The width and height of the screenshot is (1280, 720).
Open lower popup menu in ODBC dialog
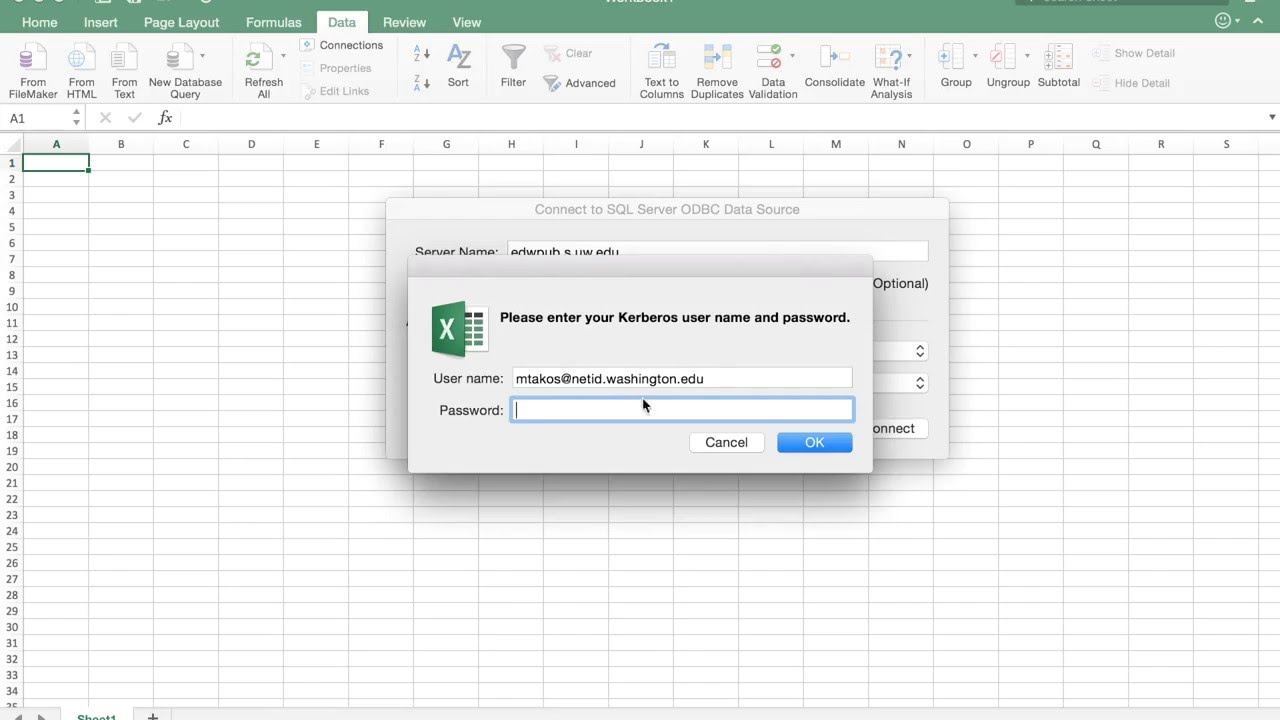920,383
